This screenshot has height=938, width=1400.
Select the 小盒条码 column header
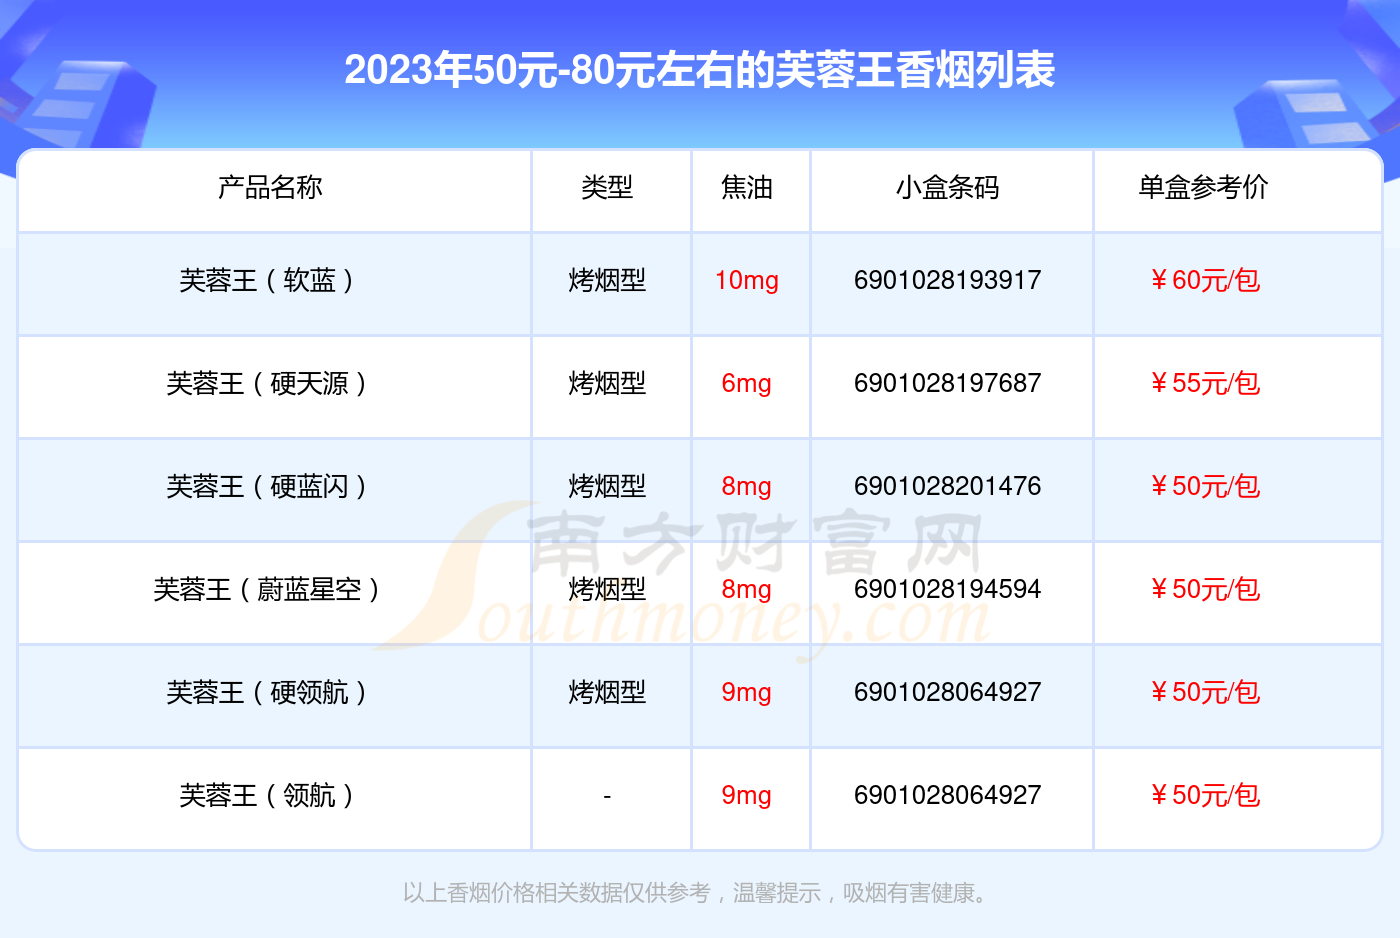coord(948,187)
